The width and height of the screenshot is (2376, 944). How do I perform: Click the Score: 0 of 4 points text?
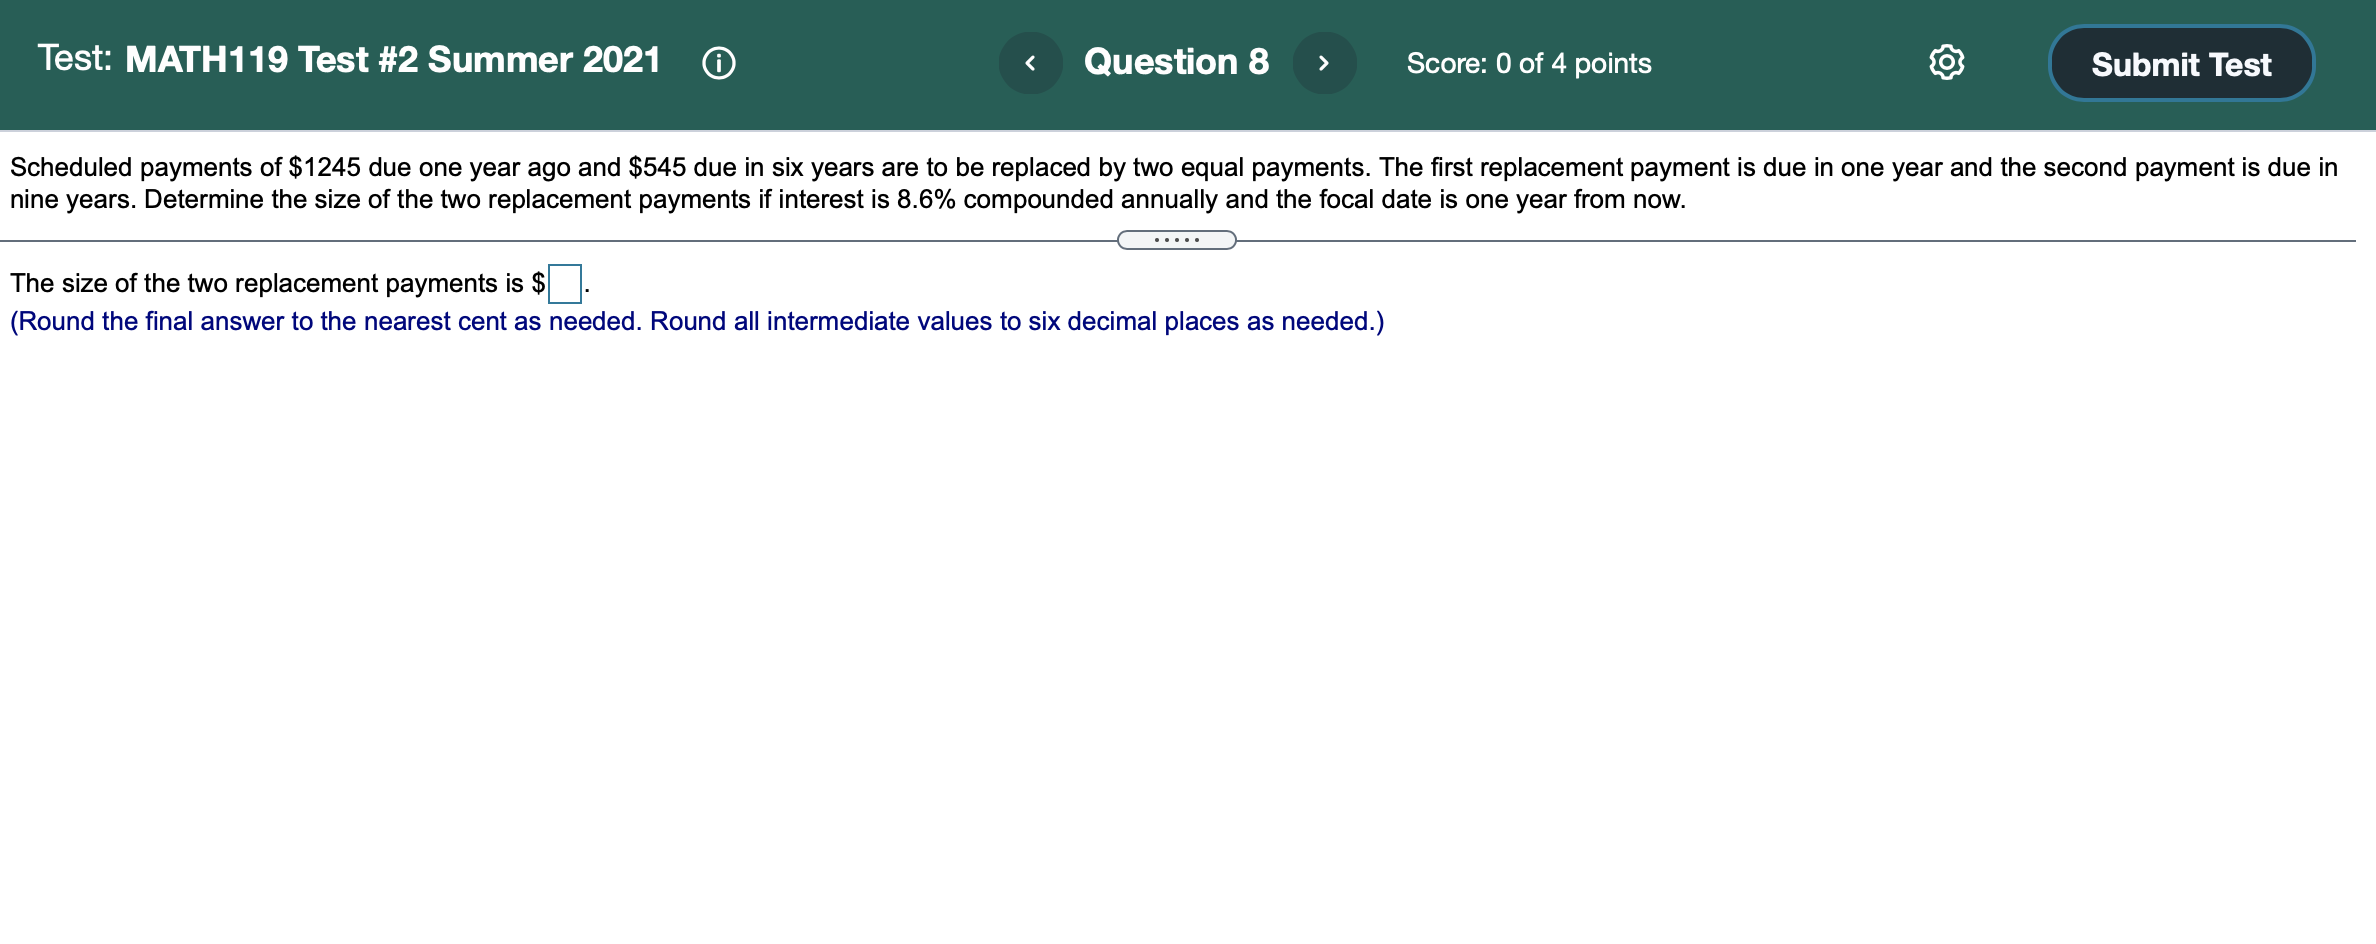[x=1527, y=64]
